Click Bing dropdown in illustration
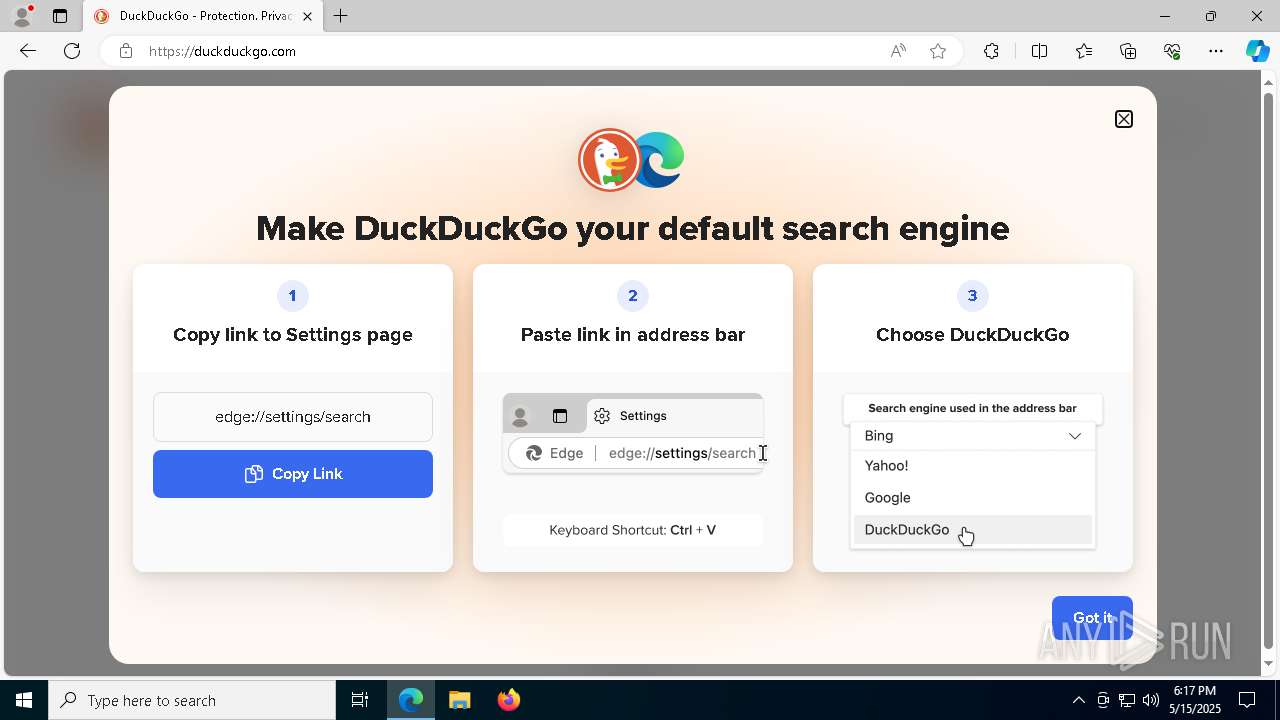This screenshot has height=720, width=1280. click(973, 436)
